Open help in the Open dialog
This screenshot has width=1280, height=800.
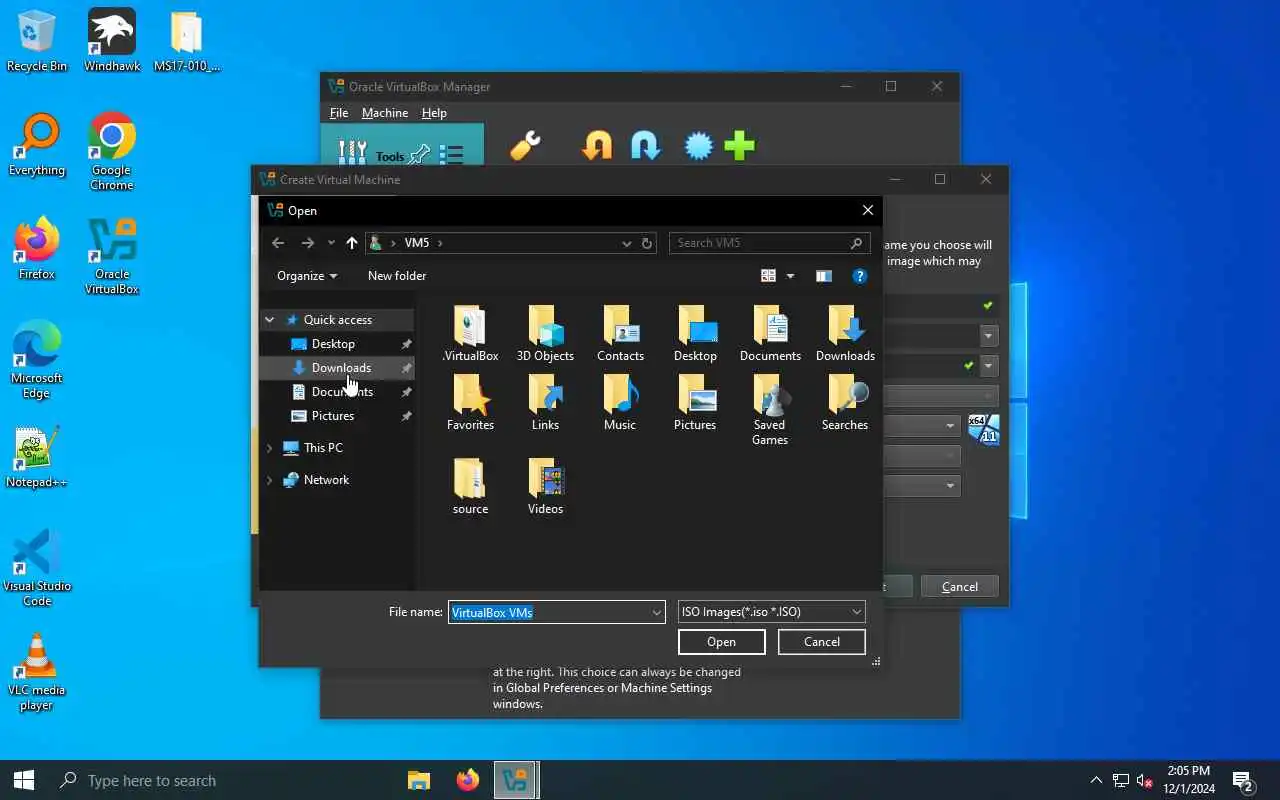click(859, 276)
